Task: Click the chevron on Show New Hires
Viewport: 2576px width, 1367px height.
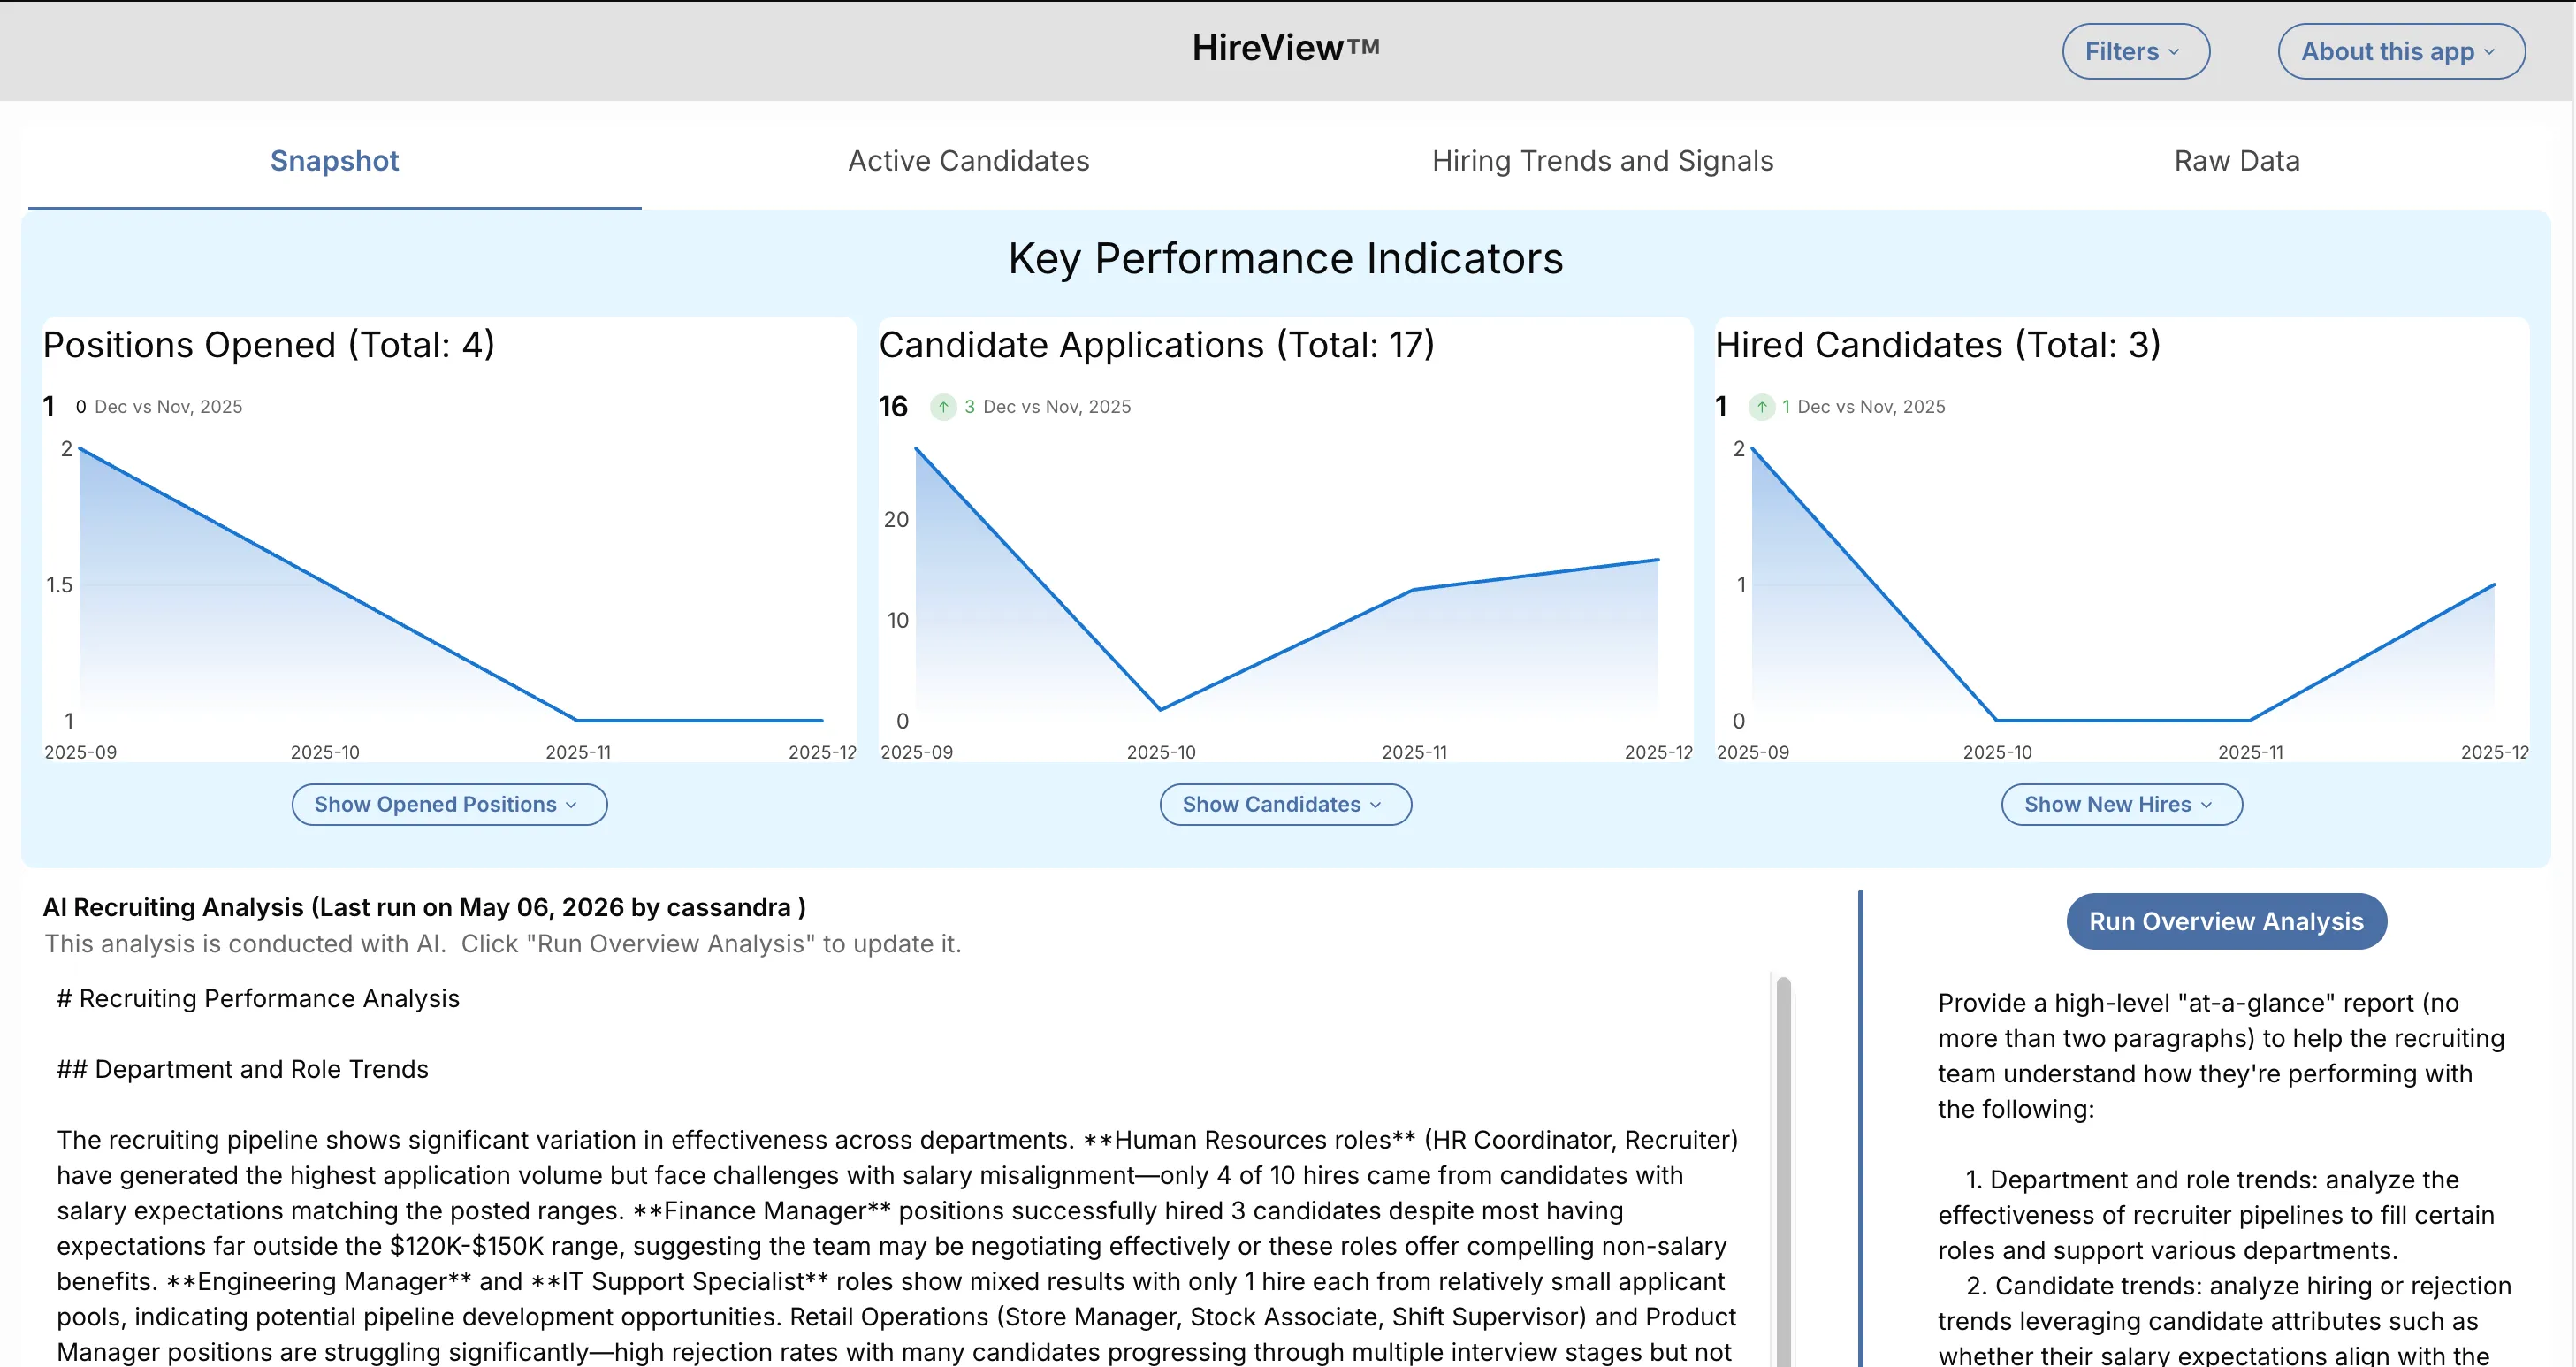Action: (x=2206, y=805)
